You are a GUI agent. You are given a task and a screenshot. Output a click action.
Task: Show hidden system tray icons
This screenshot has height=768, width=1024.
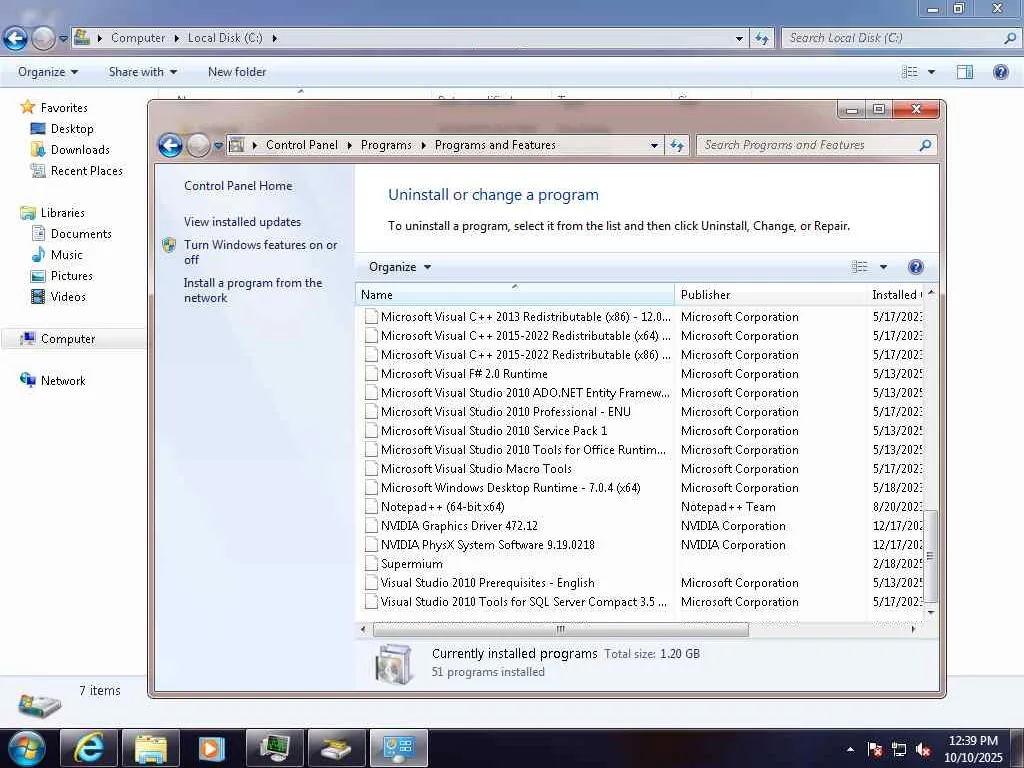click(850, 750)
